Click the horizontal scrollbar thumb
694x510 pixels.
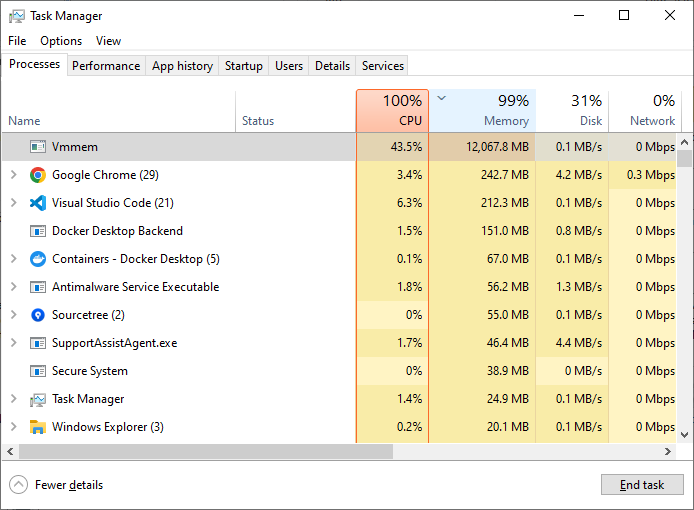pos(206,452)
